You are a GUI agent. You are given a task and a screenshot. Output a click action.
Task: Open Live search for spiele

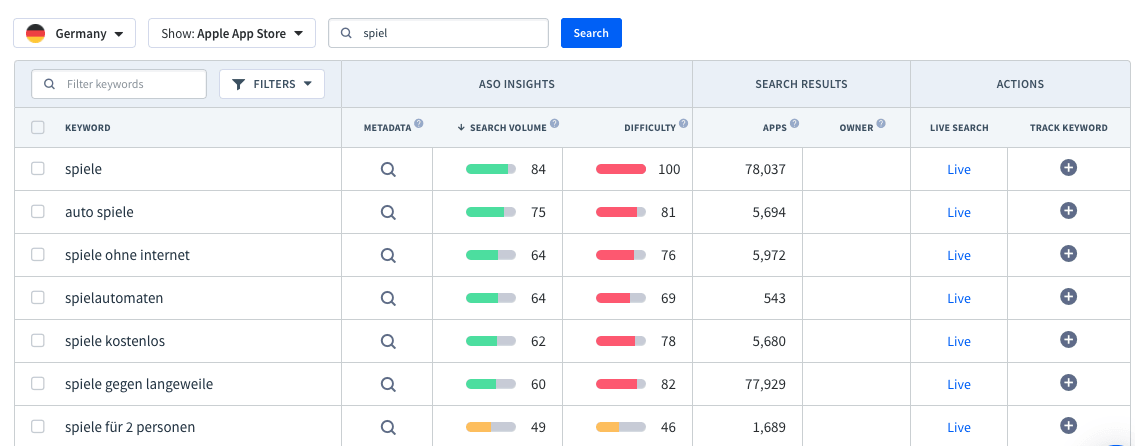coord(958,169)
